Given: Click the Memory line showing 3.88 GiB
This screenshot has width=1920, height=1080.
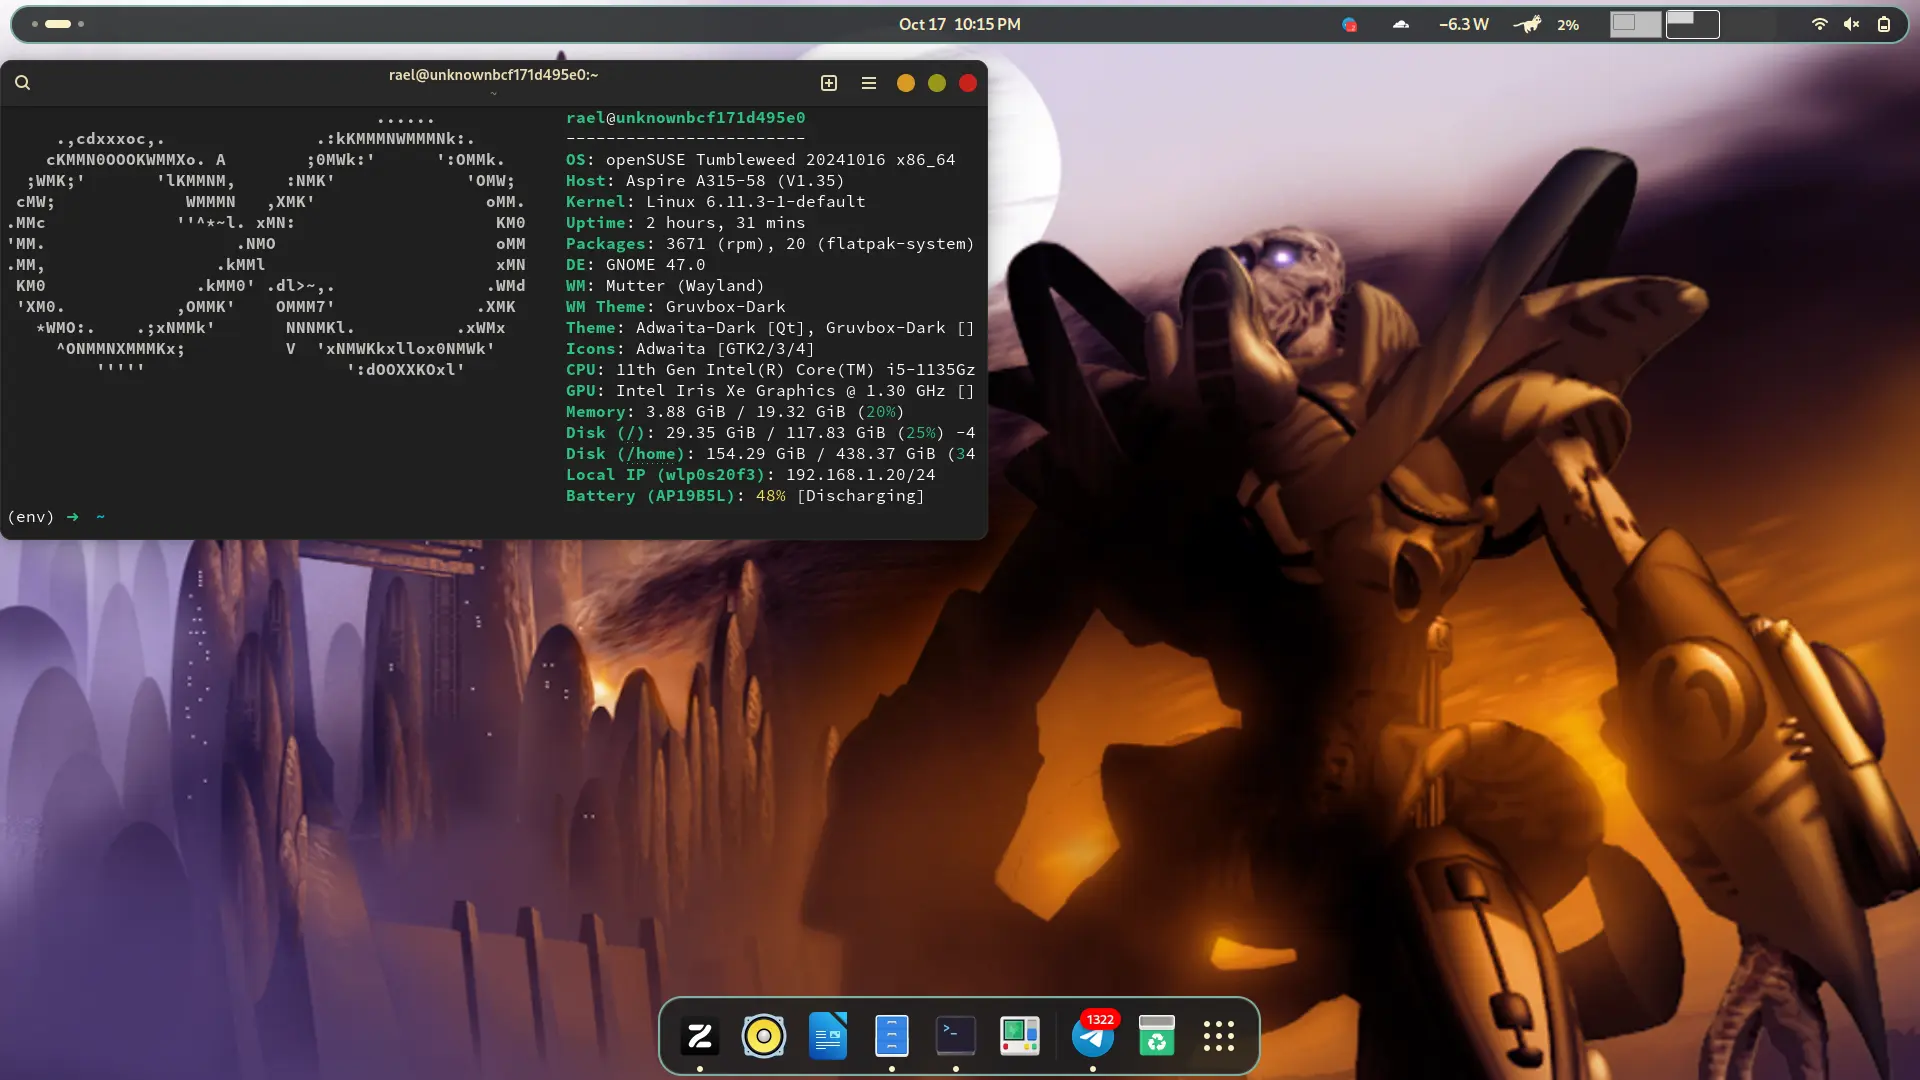Looking at the screenshot, I should click(735, 412).
